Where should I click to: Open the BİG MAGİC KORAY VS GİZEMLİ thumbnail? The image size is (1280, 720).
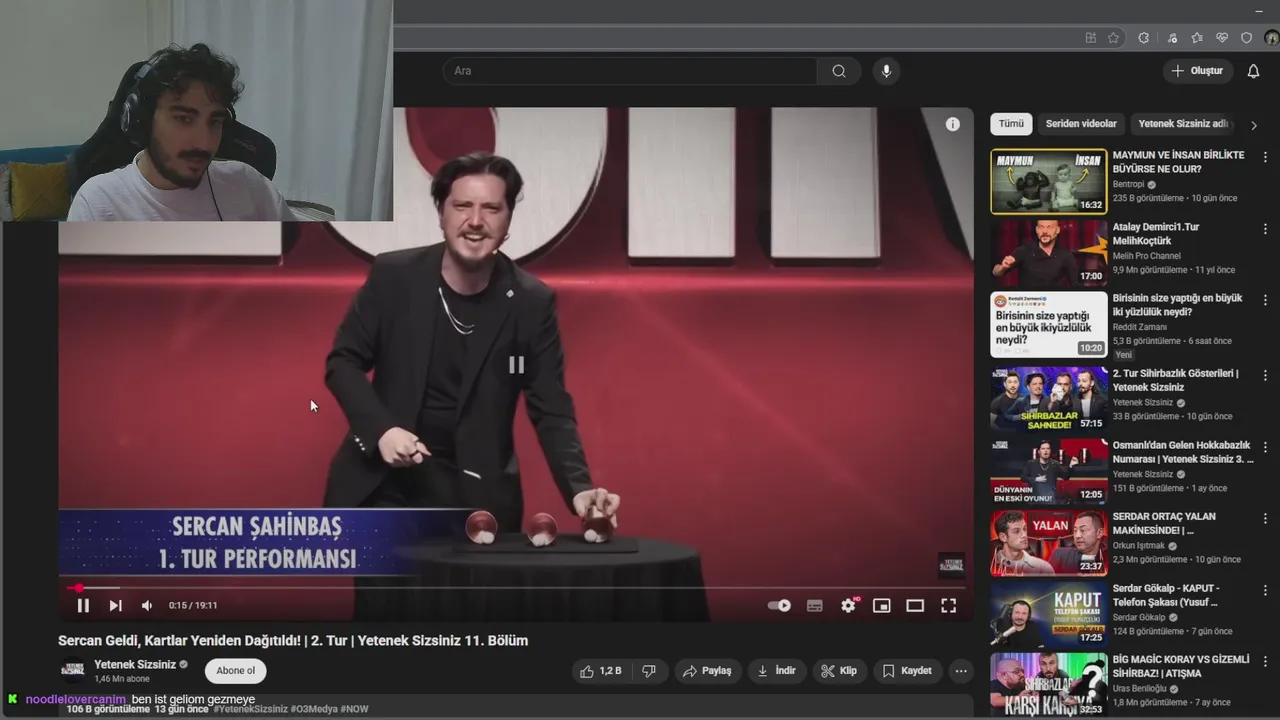pyautogui.click(x=1048, y=684)
